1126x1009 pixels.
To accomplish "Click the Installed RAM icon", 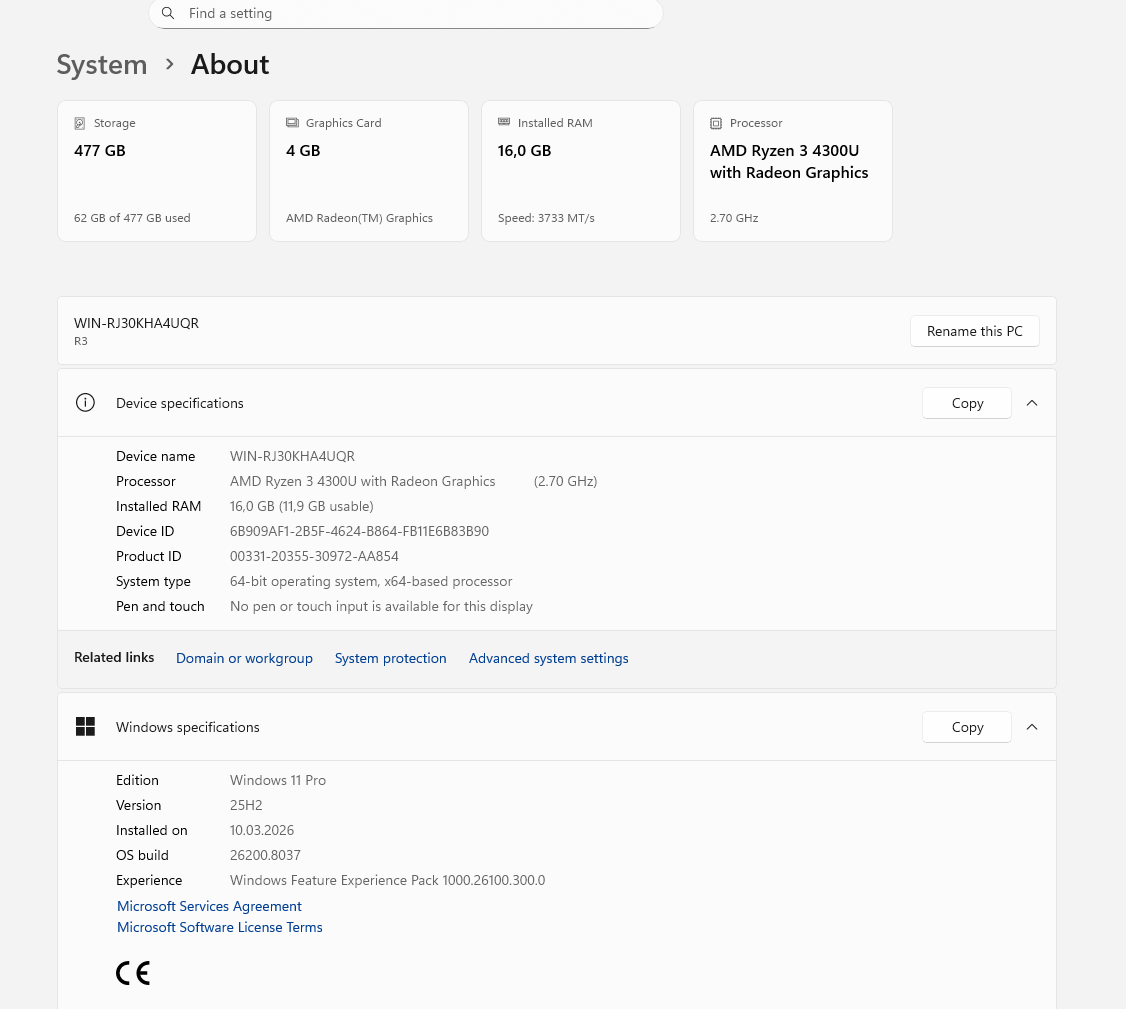I will (x=504, y=123).
